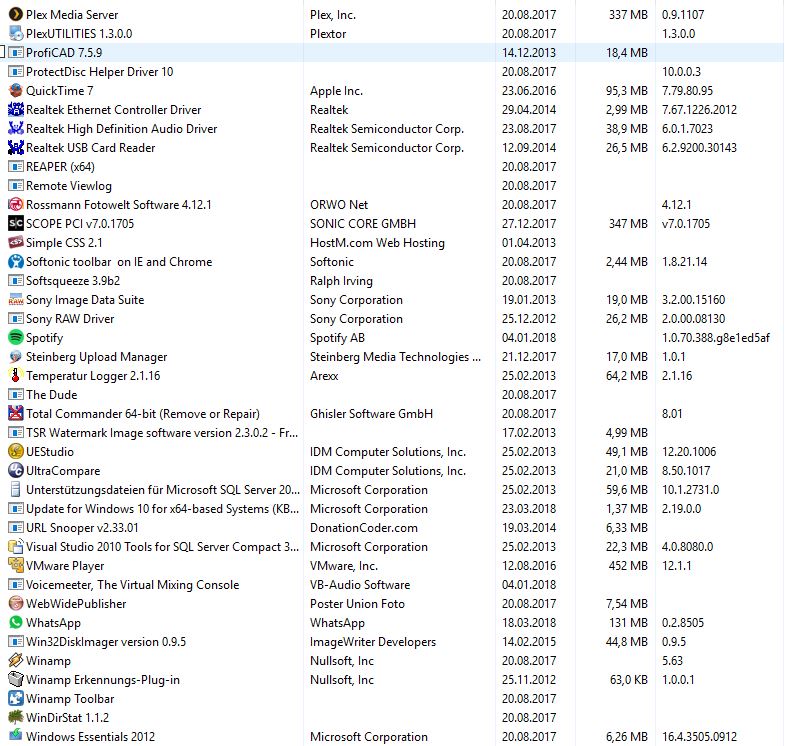
Task: Click the Sony Image Data Suite RAW icon
Action: [x=16, y=300]
